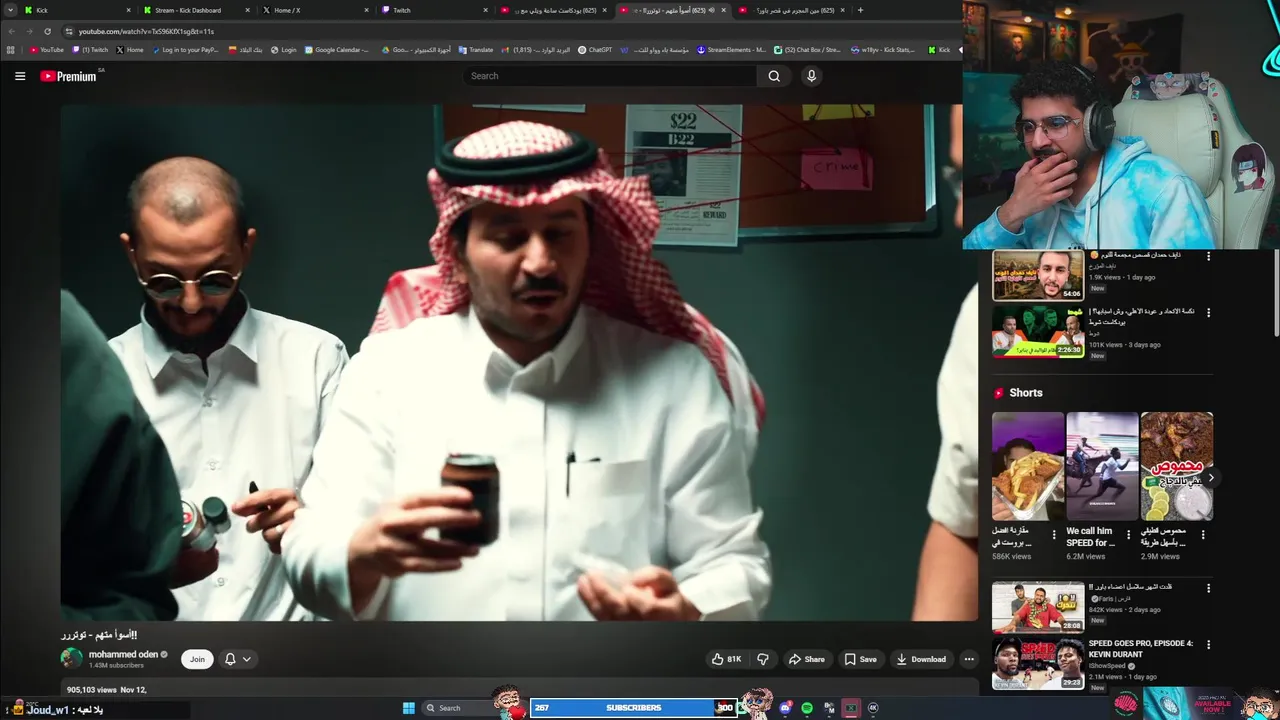Switch to the Kick tab
This screenshot has height=720, width=1280.
(x=78, y=10)
